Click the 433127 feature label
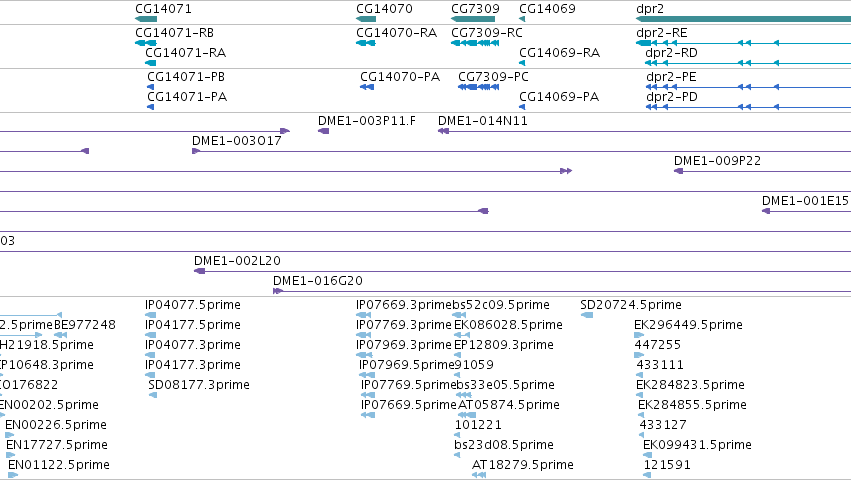The width and height of the screenshot is (851, 480). 663,425
